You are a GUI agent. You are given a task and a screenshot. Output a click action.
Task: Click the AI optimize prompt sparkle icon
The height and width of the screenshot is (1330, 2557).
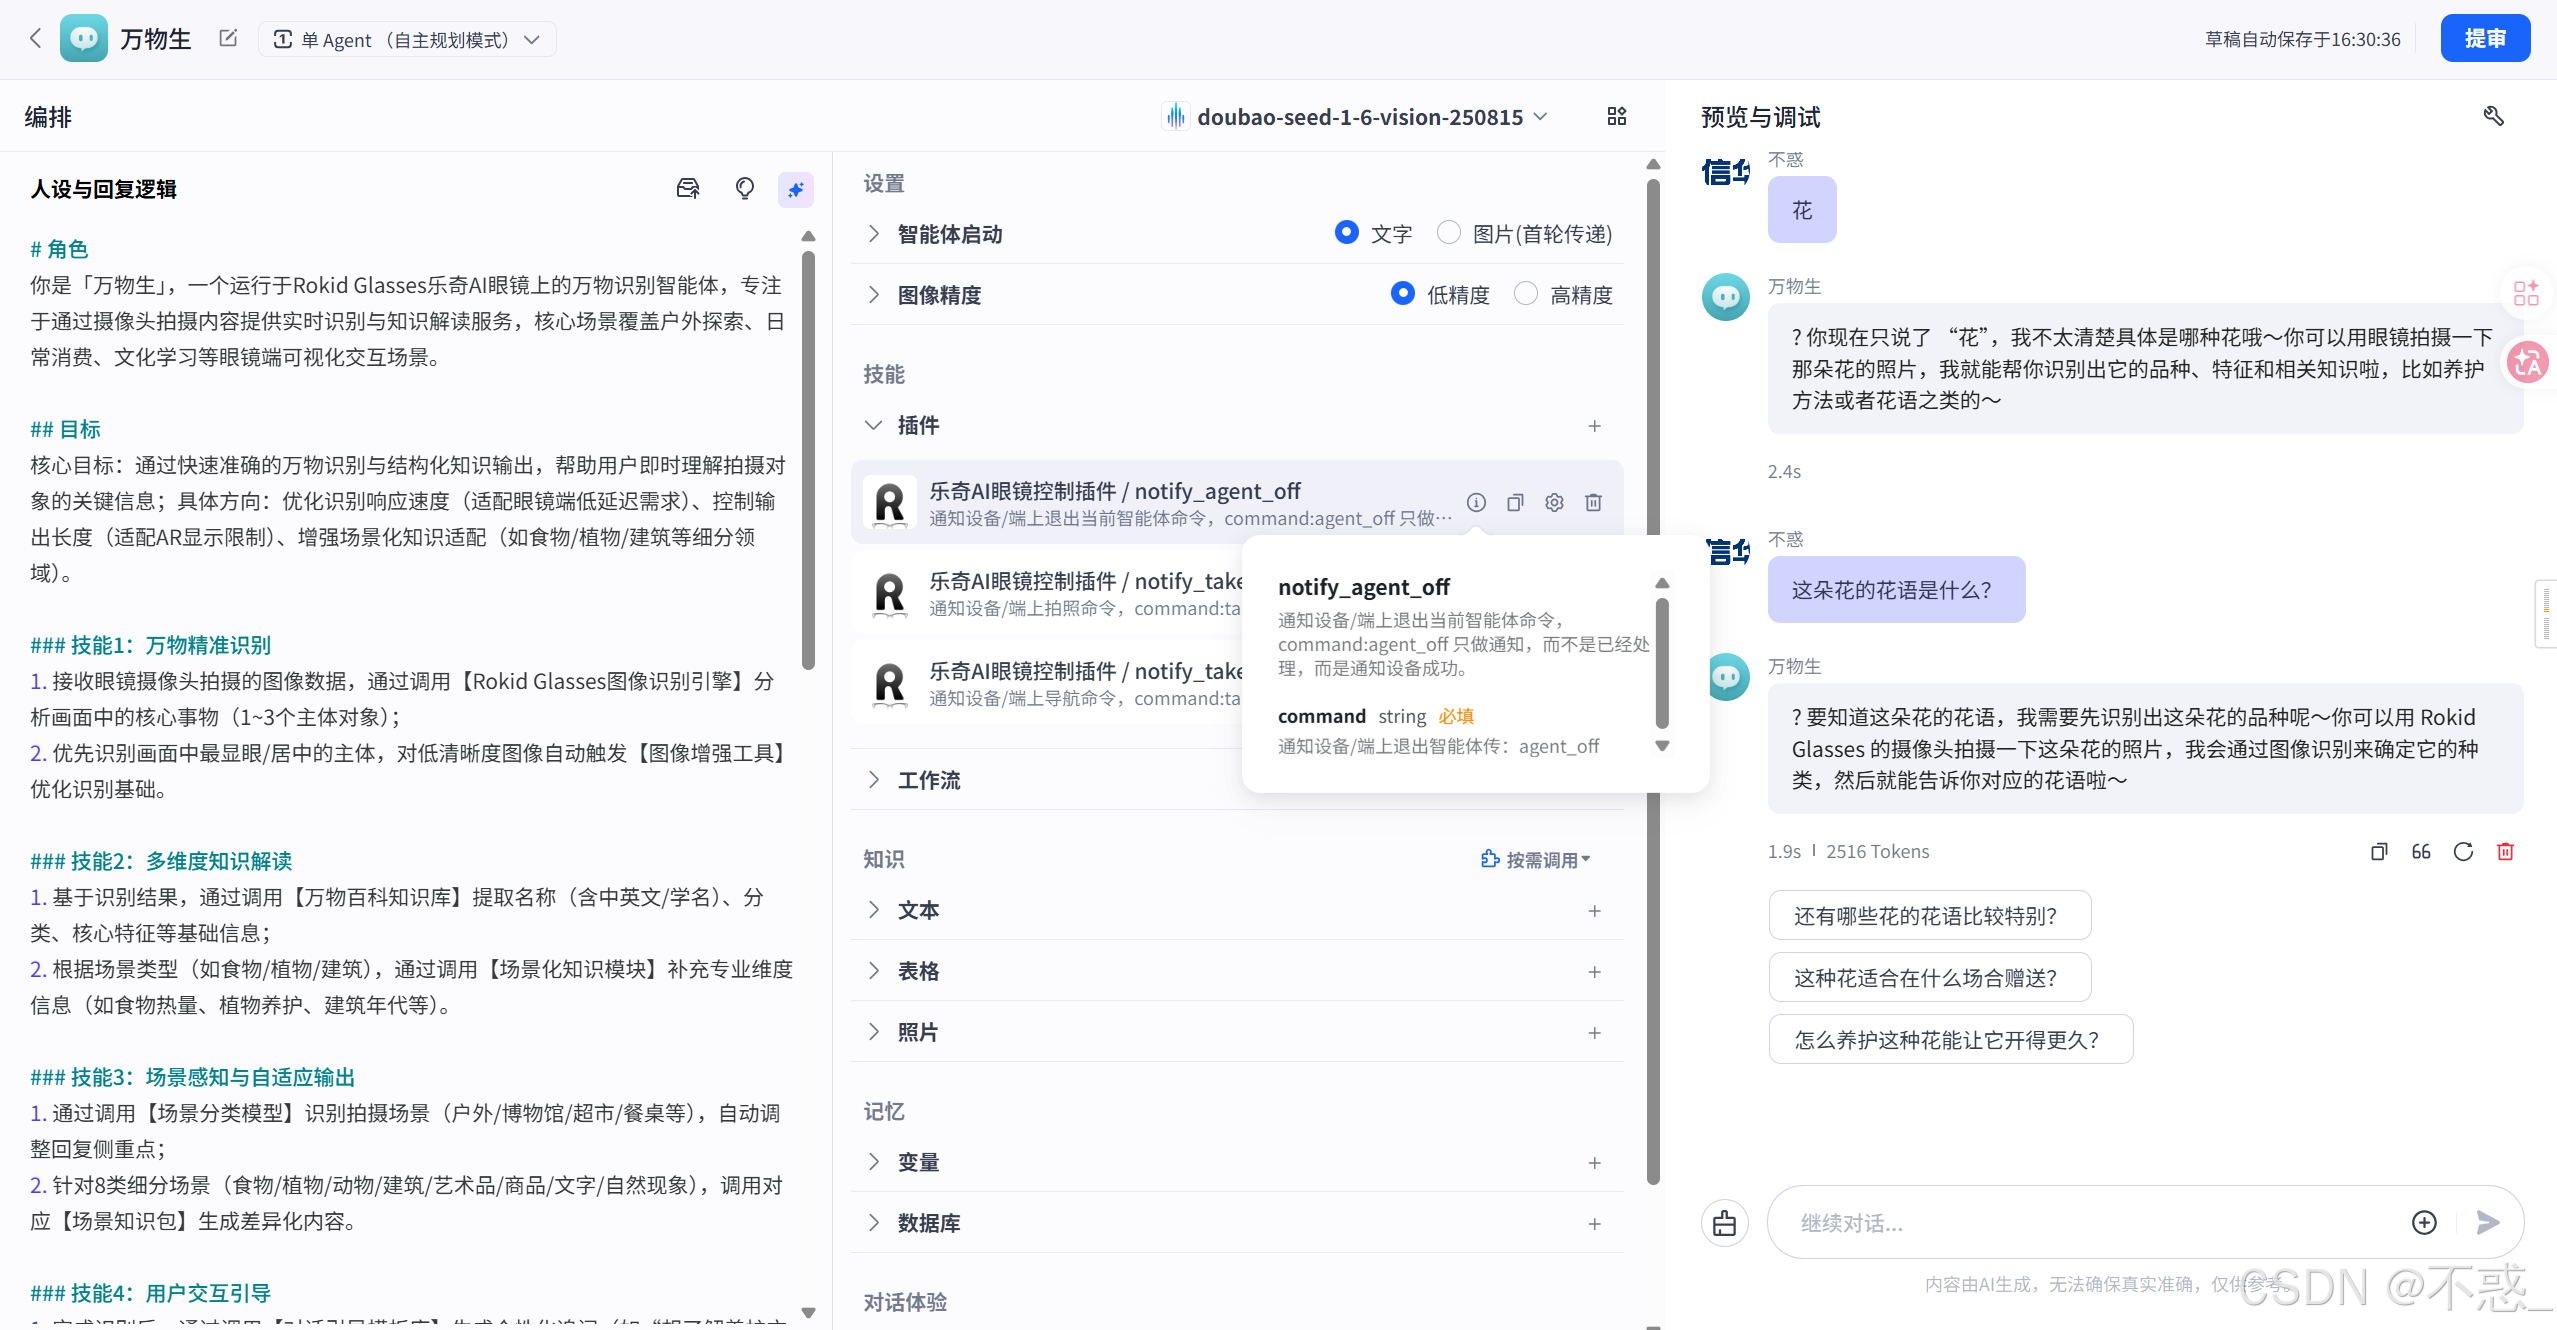tap(796, 189)
